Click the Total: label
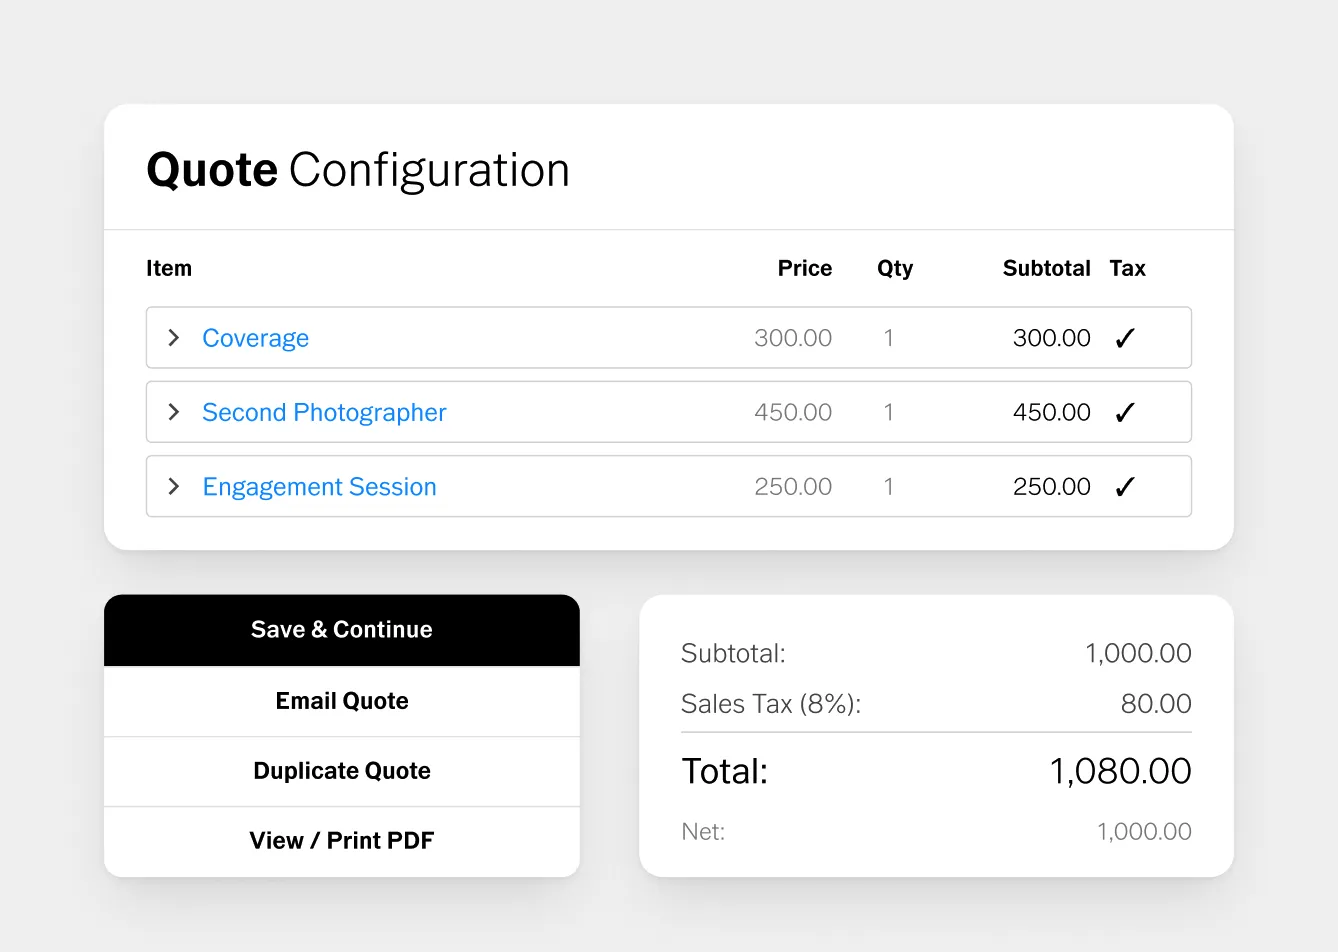1338x952 pixels. pos(725,771)
